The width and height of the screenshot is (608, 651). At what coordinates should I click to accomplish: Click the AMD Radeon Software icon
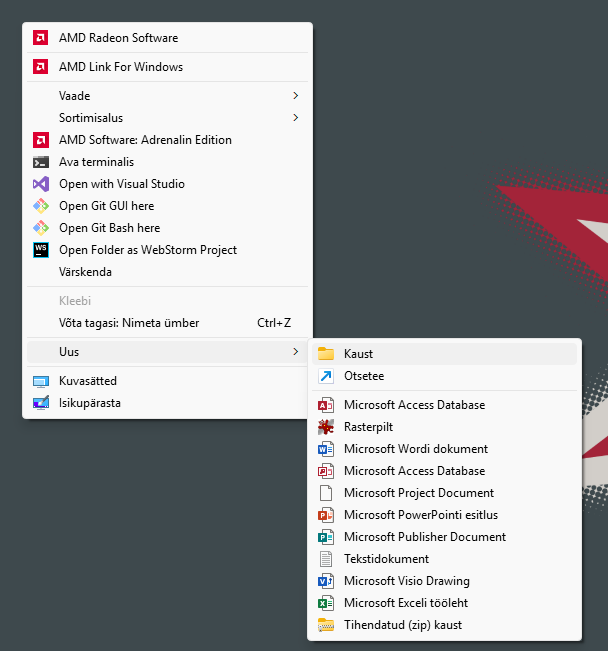[x=41, y=38]
